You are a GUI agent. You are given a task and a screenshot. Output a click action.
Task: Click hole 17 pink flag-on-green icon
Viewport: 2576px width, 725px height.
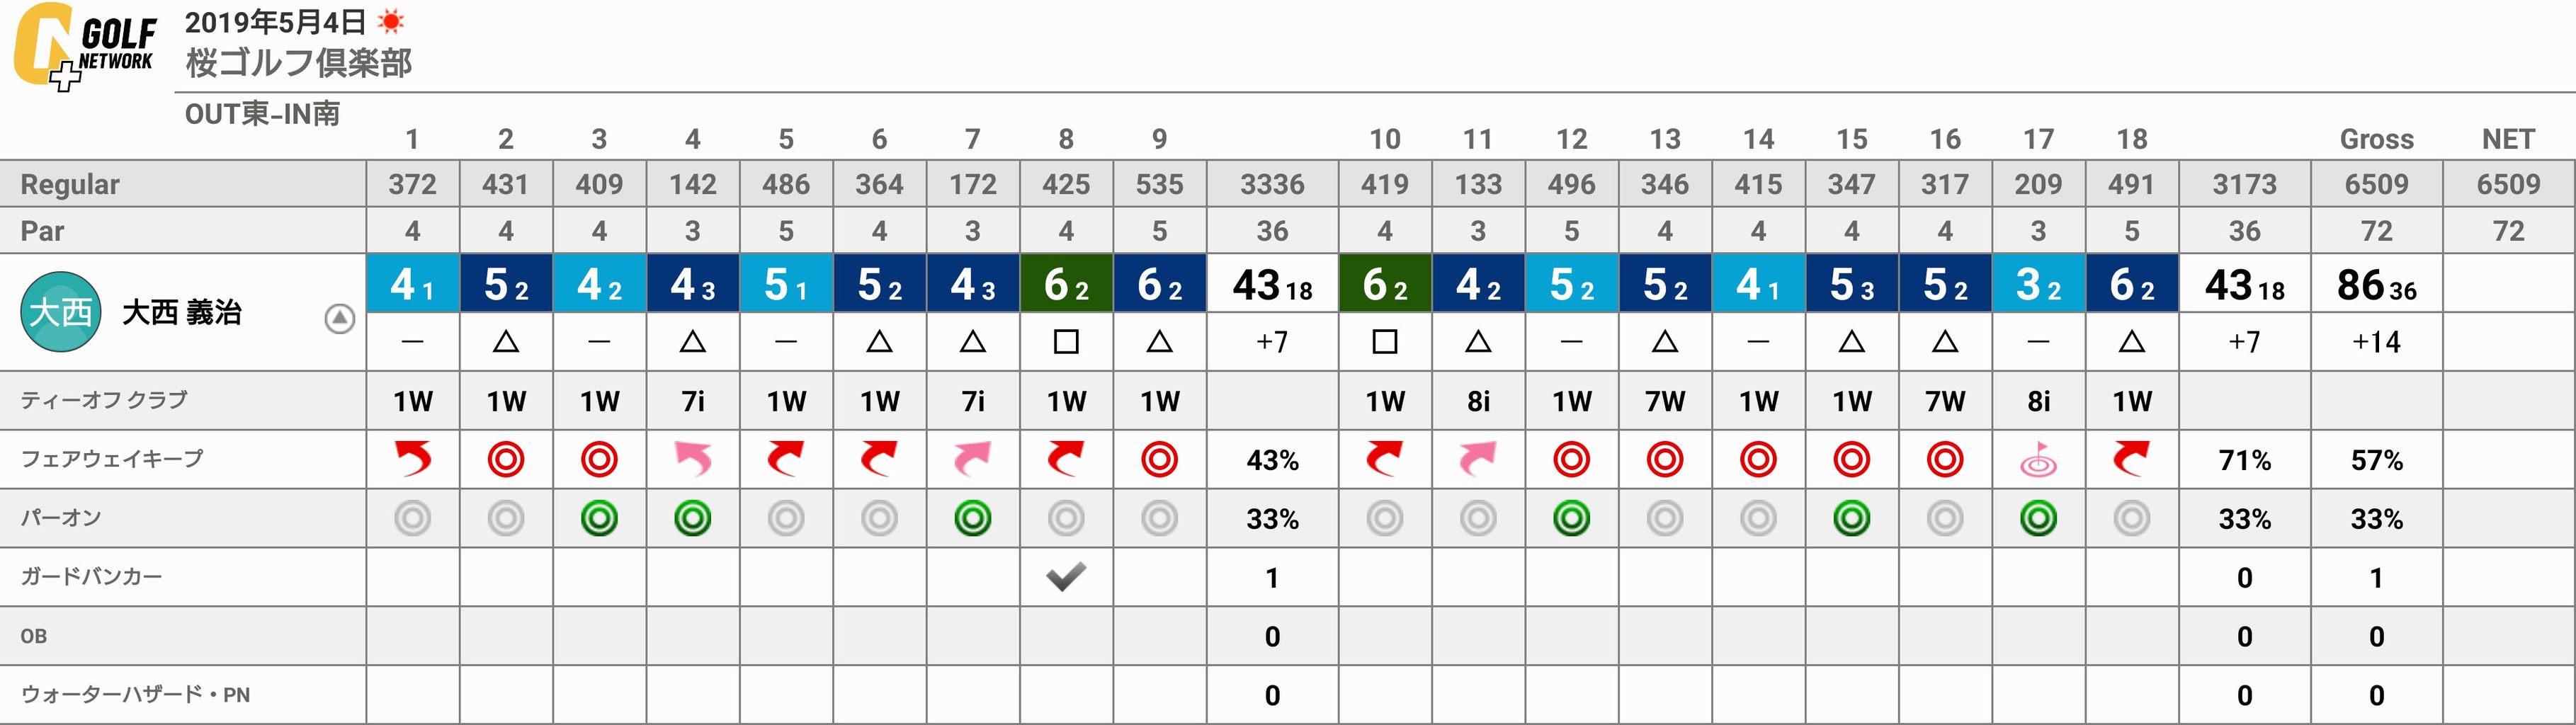[2038, 460]
